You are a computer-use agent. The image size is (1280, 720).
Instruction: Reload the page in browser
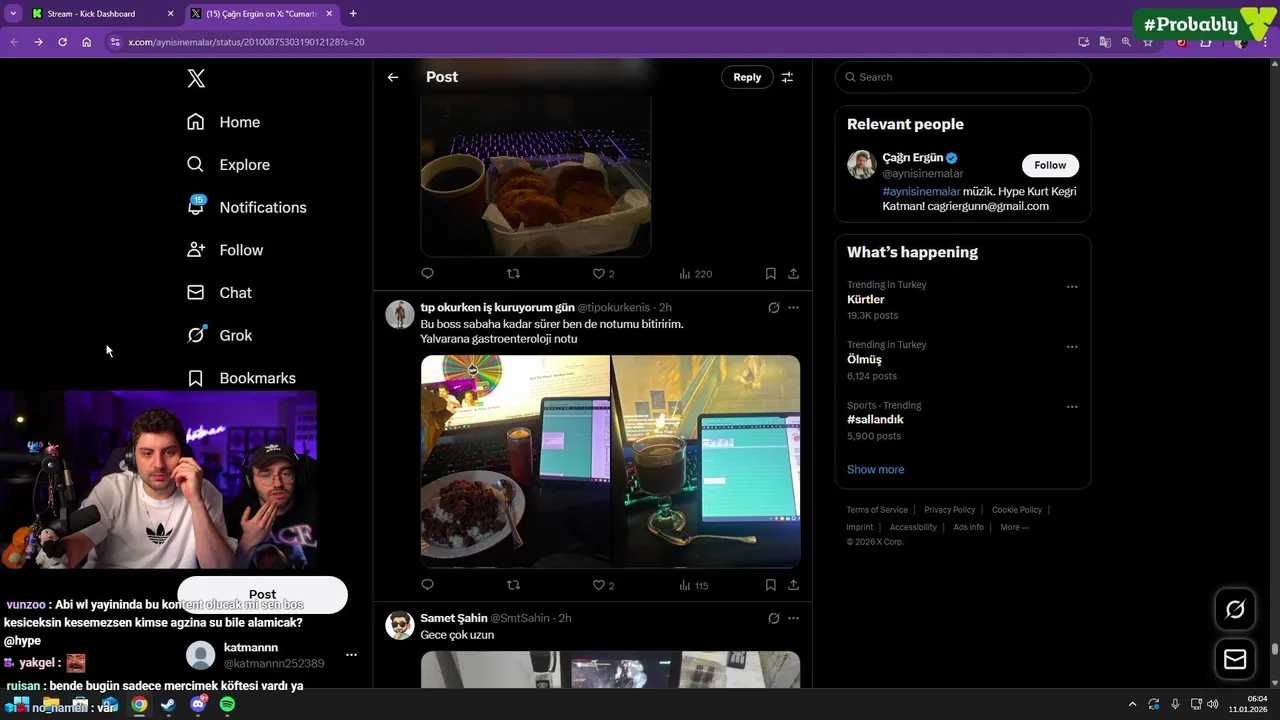point(62,42)
